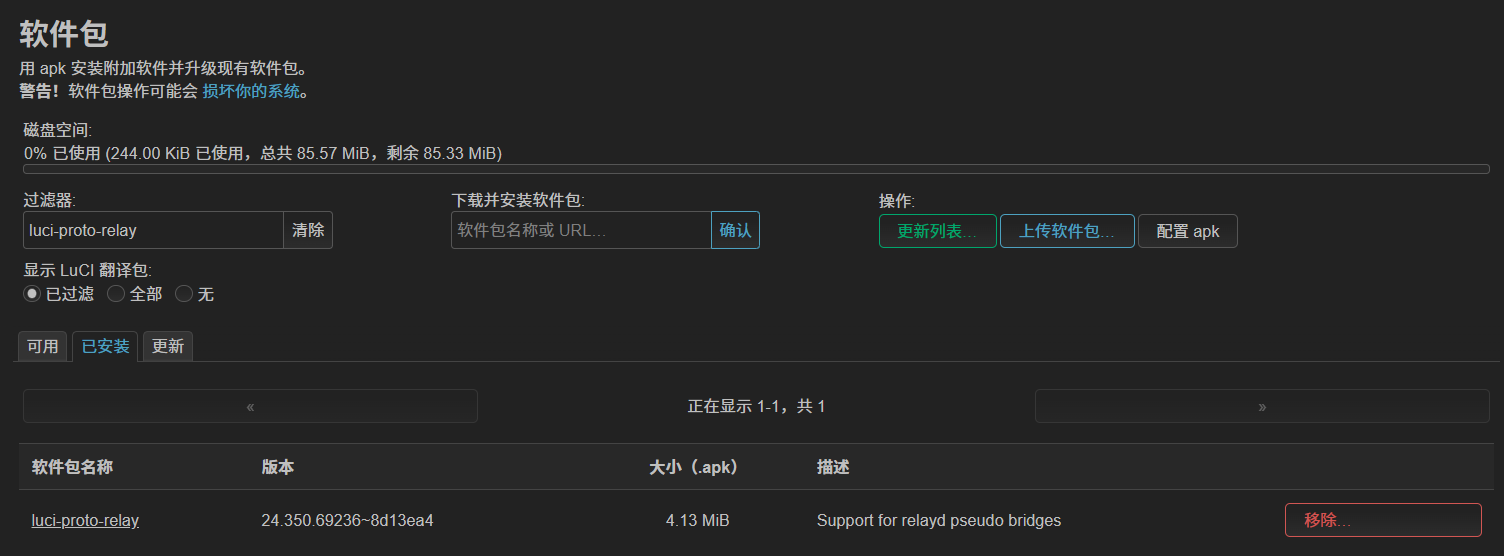This screenshot has height=556, width=1504.
Task: Follow the 损坏你的系统 warning link
Action: coord(251,91)
